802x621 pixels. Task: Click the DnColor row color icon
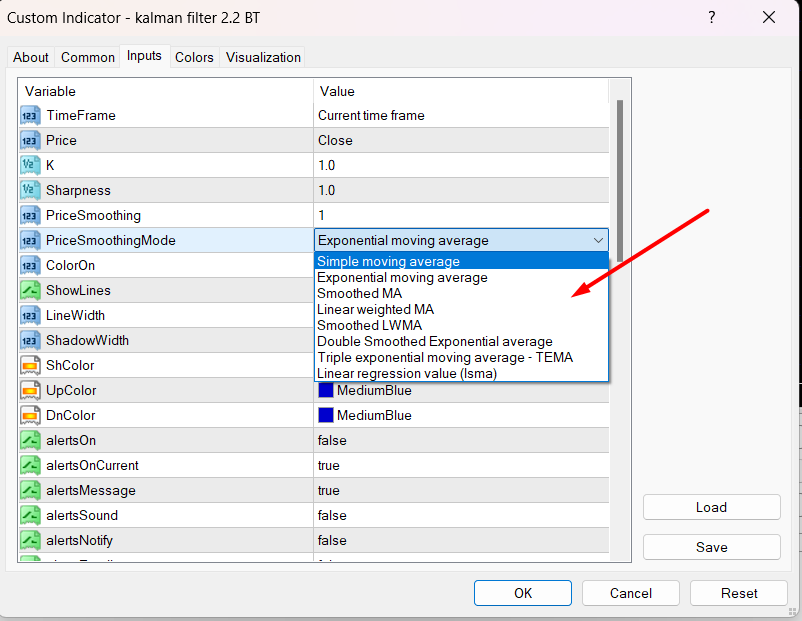[30, 416]
